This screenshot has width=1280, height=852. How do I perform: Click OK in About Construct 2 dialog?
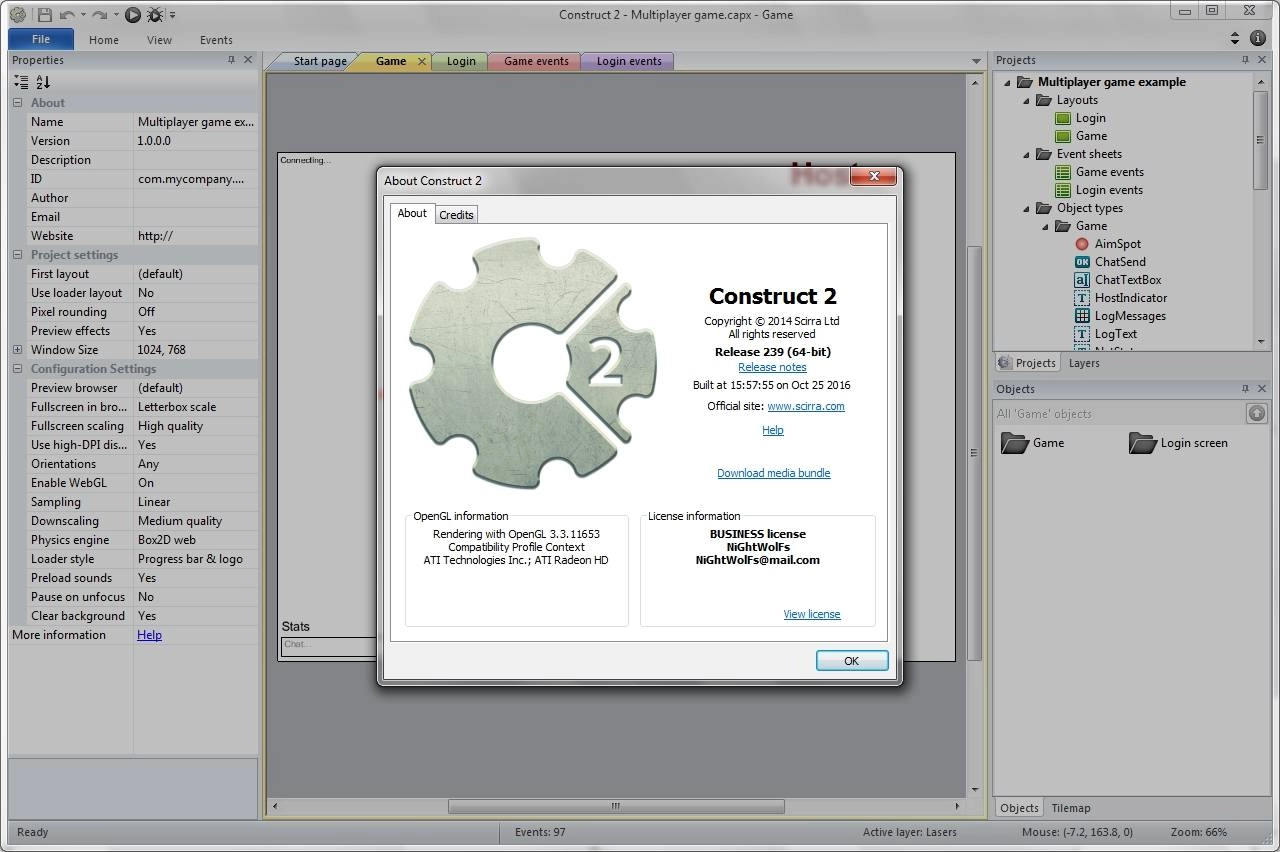pyautogui.click(x=851, y=661)
